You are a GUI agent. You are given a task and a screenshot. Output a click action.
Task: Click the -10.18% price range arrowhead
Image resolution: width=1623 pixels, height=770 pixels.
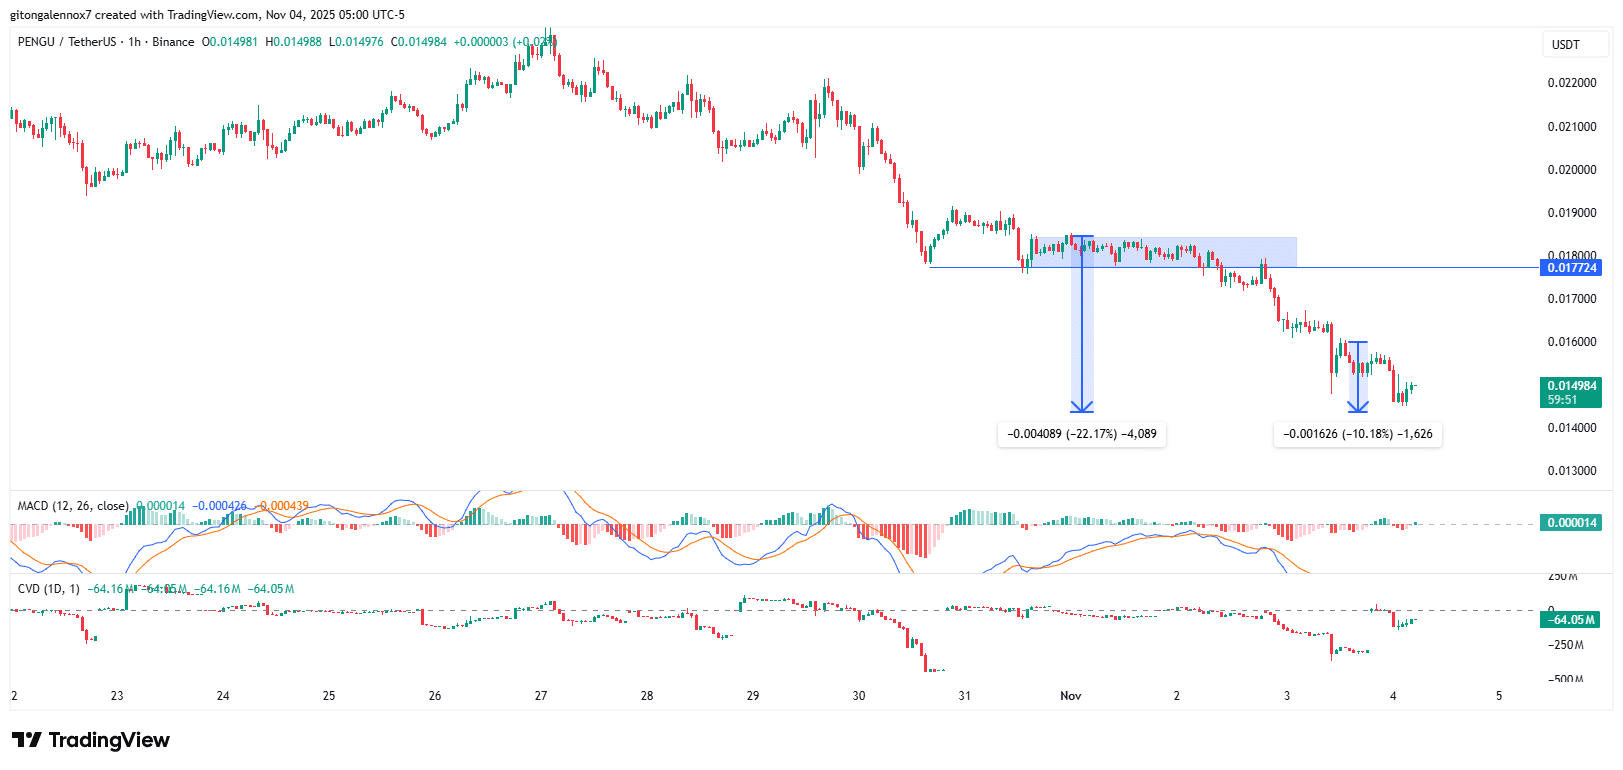tap(1357, 406)
